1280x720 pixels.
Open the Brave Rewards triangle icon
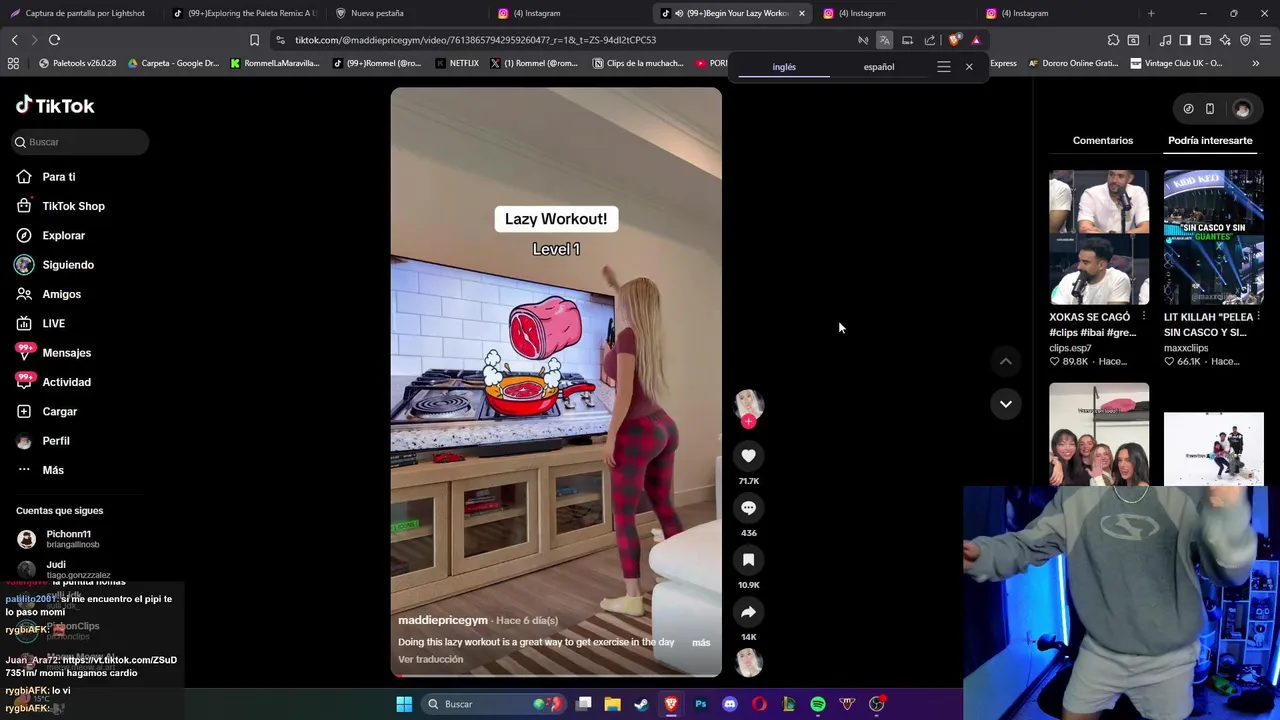[x=976, y=40]
